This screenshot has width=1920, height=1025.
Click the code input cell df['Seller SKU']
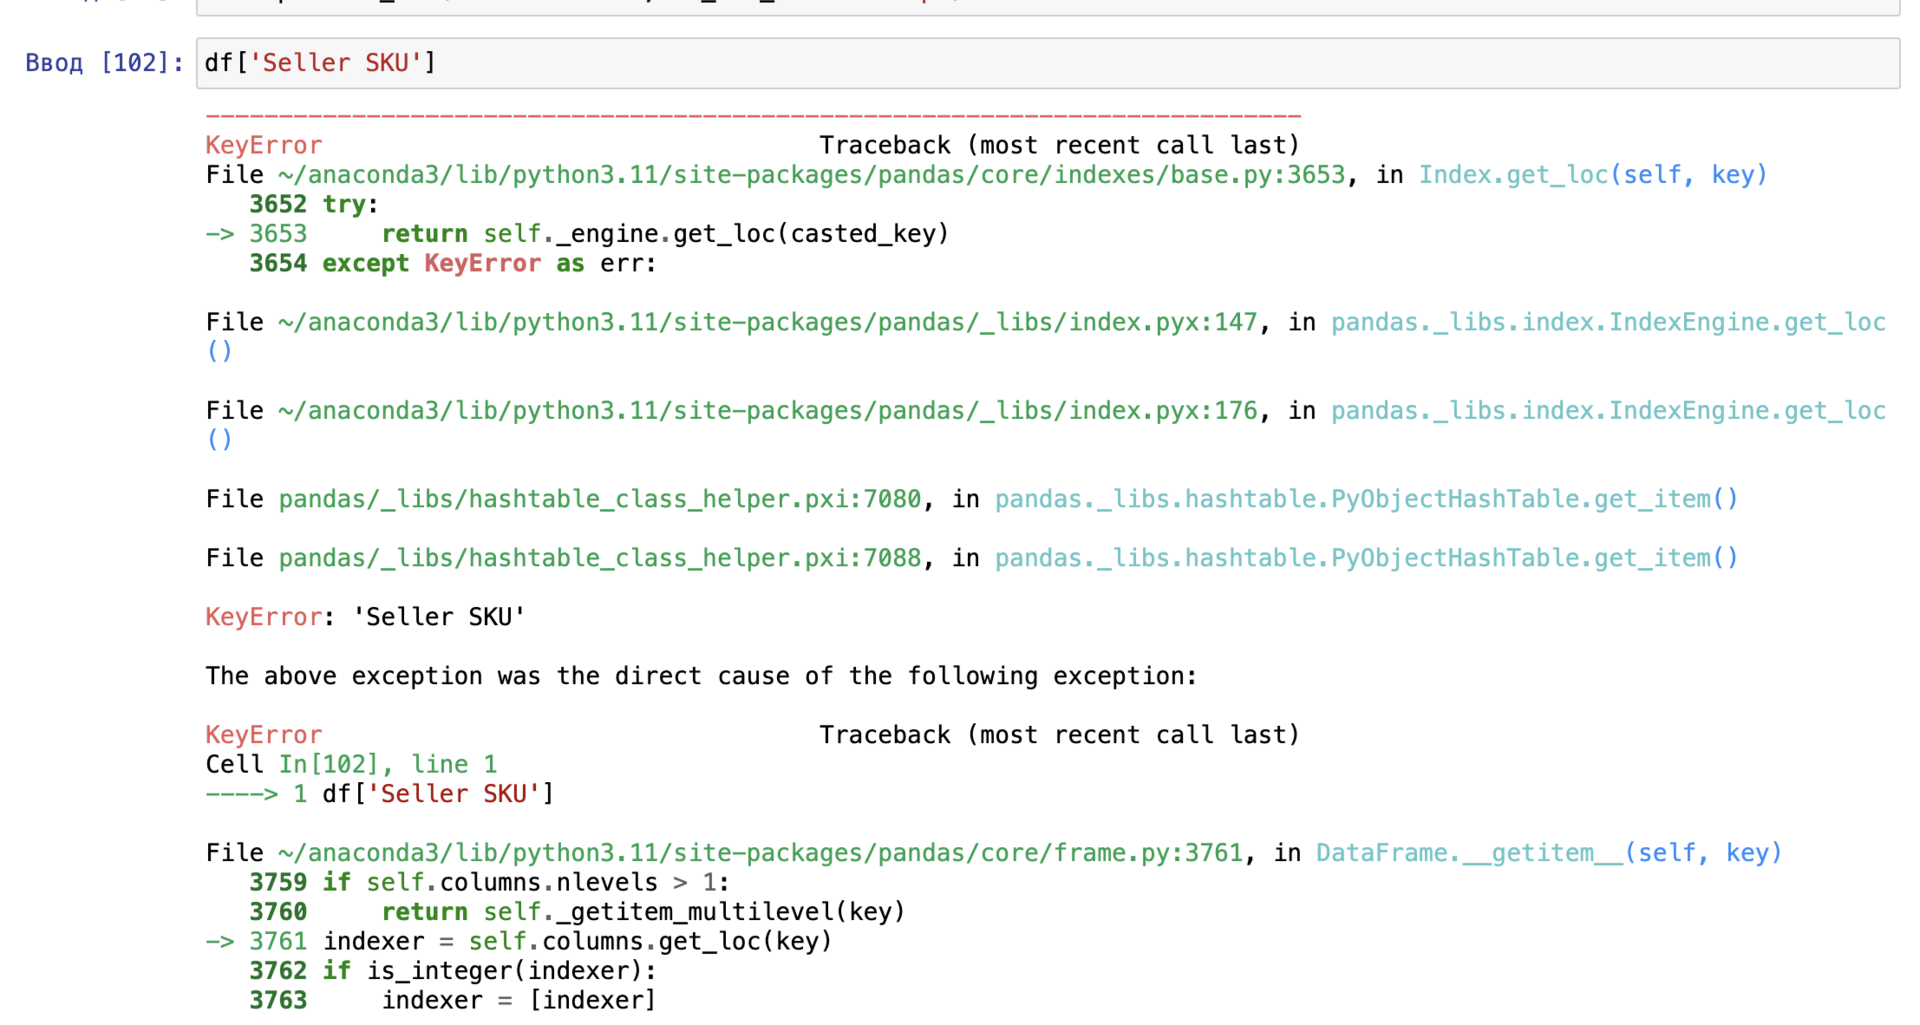pyautogui.click(x=1047, y=63)
